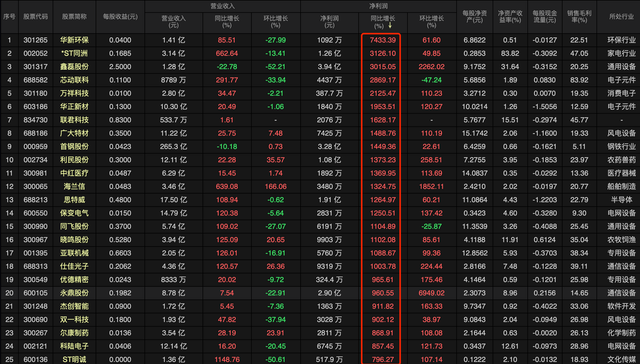Open stock 尔康制药
Screen dimensions: 640x364
pyautogui.click(x=74, y=333)
